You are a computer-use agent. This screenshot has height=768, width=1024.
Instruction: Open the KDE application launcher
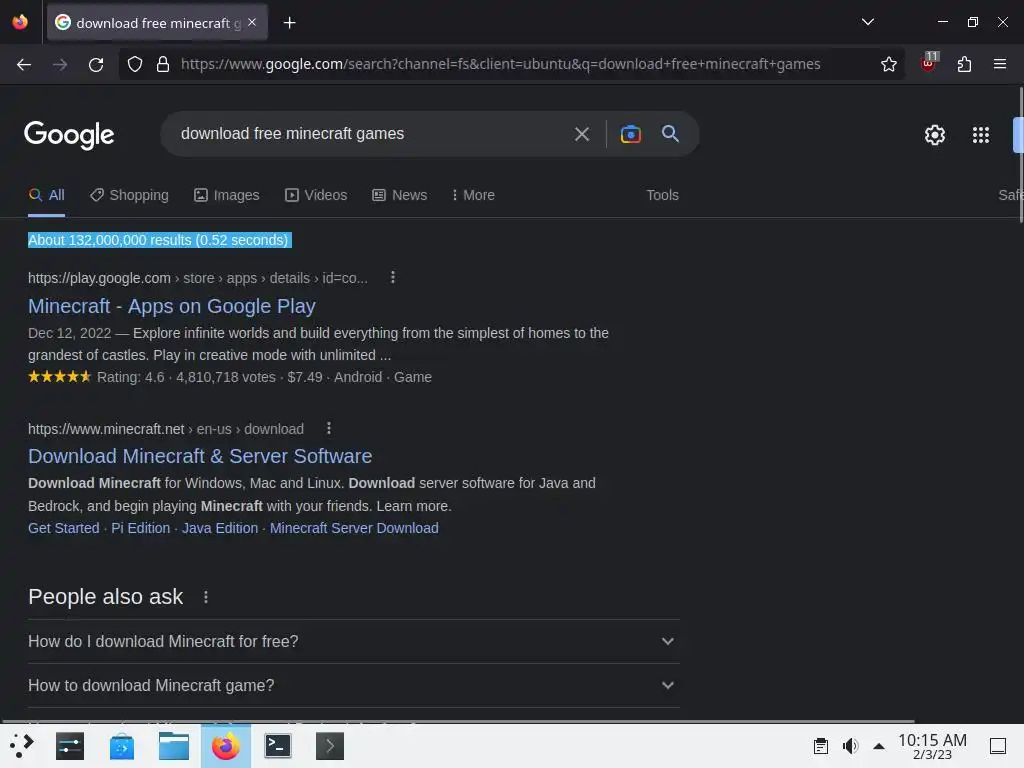(x=22, y=746)
